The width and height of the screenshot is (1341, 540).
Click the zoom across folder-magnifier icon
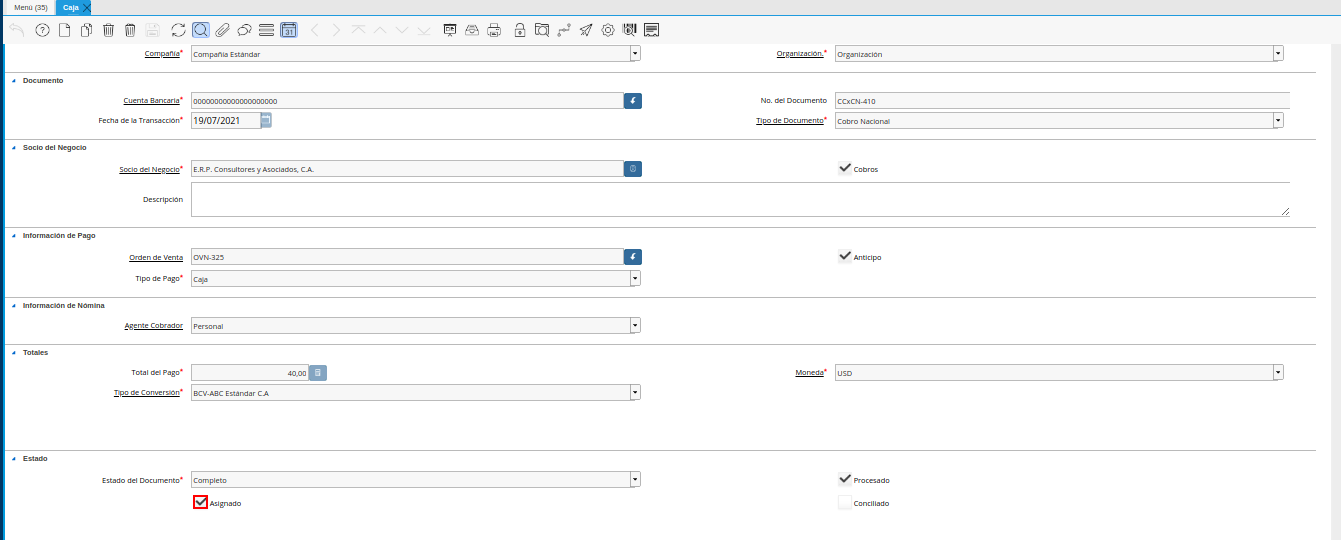point(542,30)
